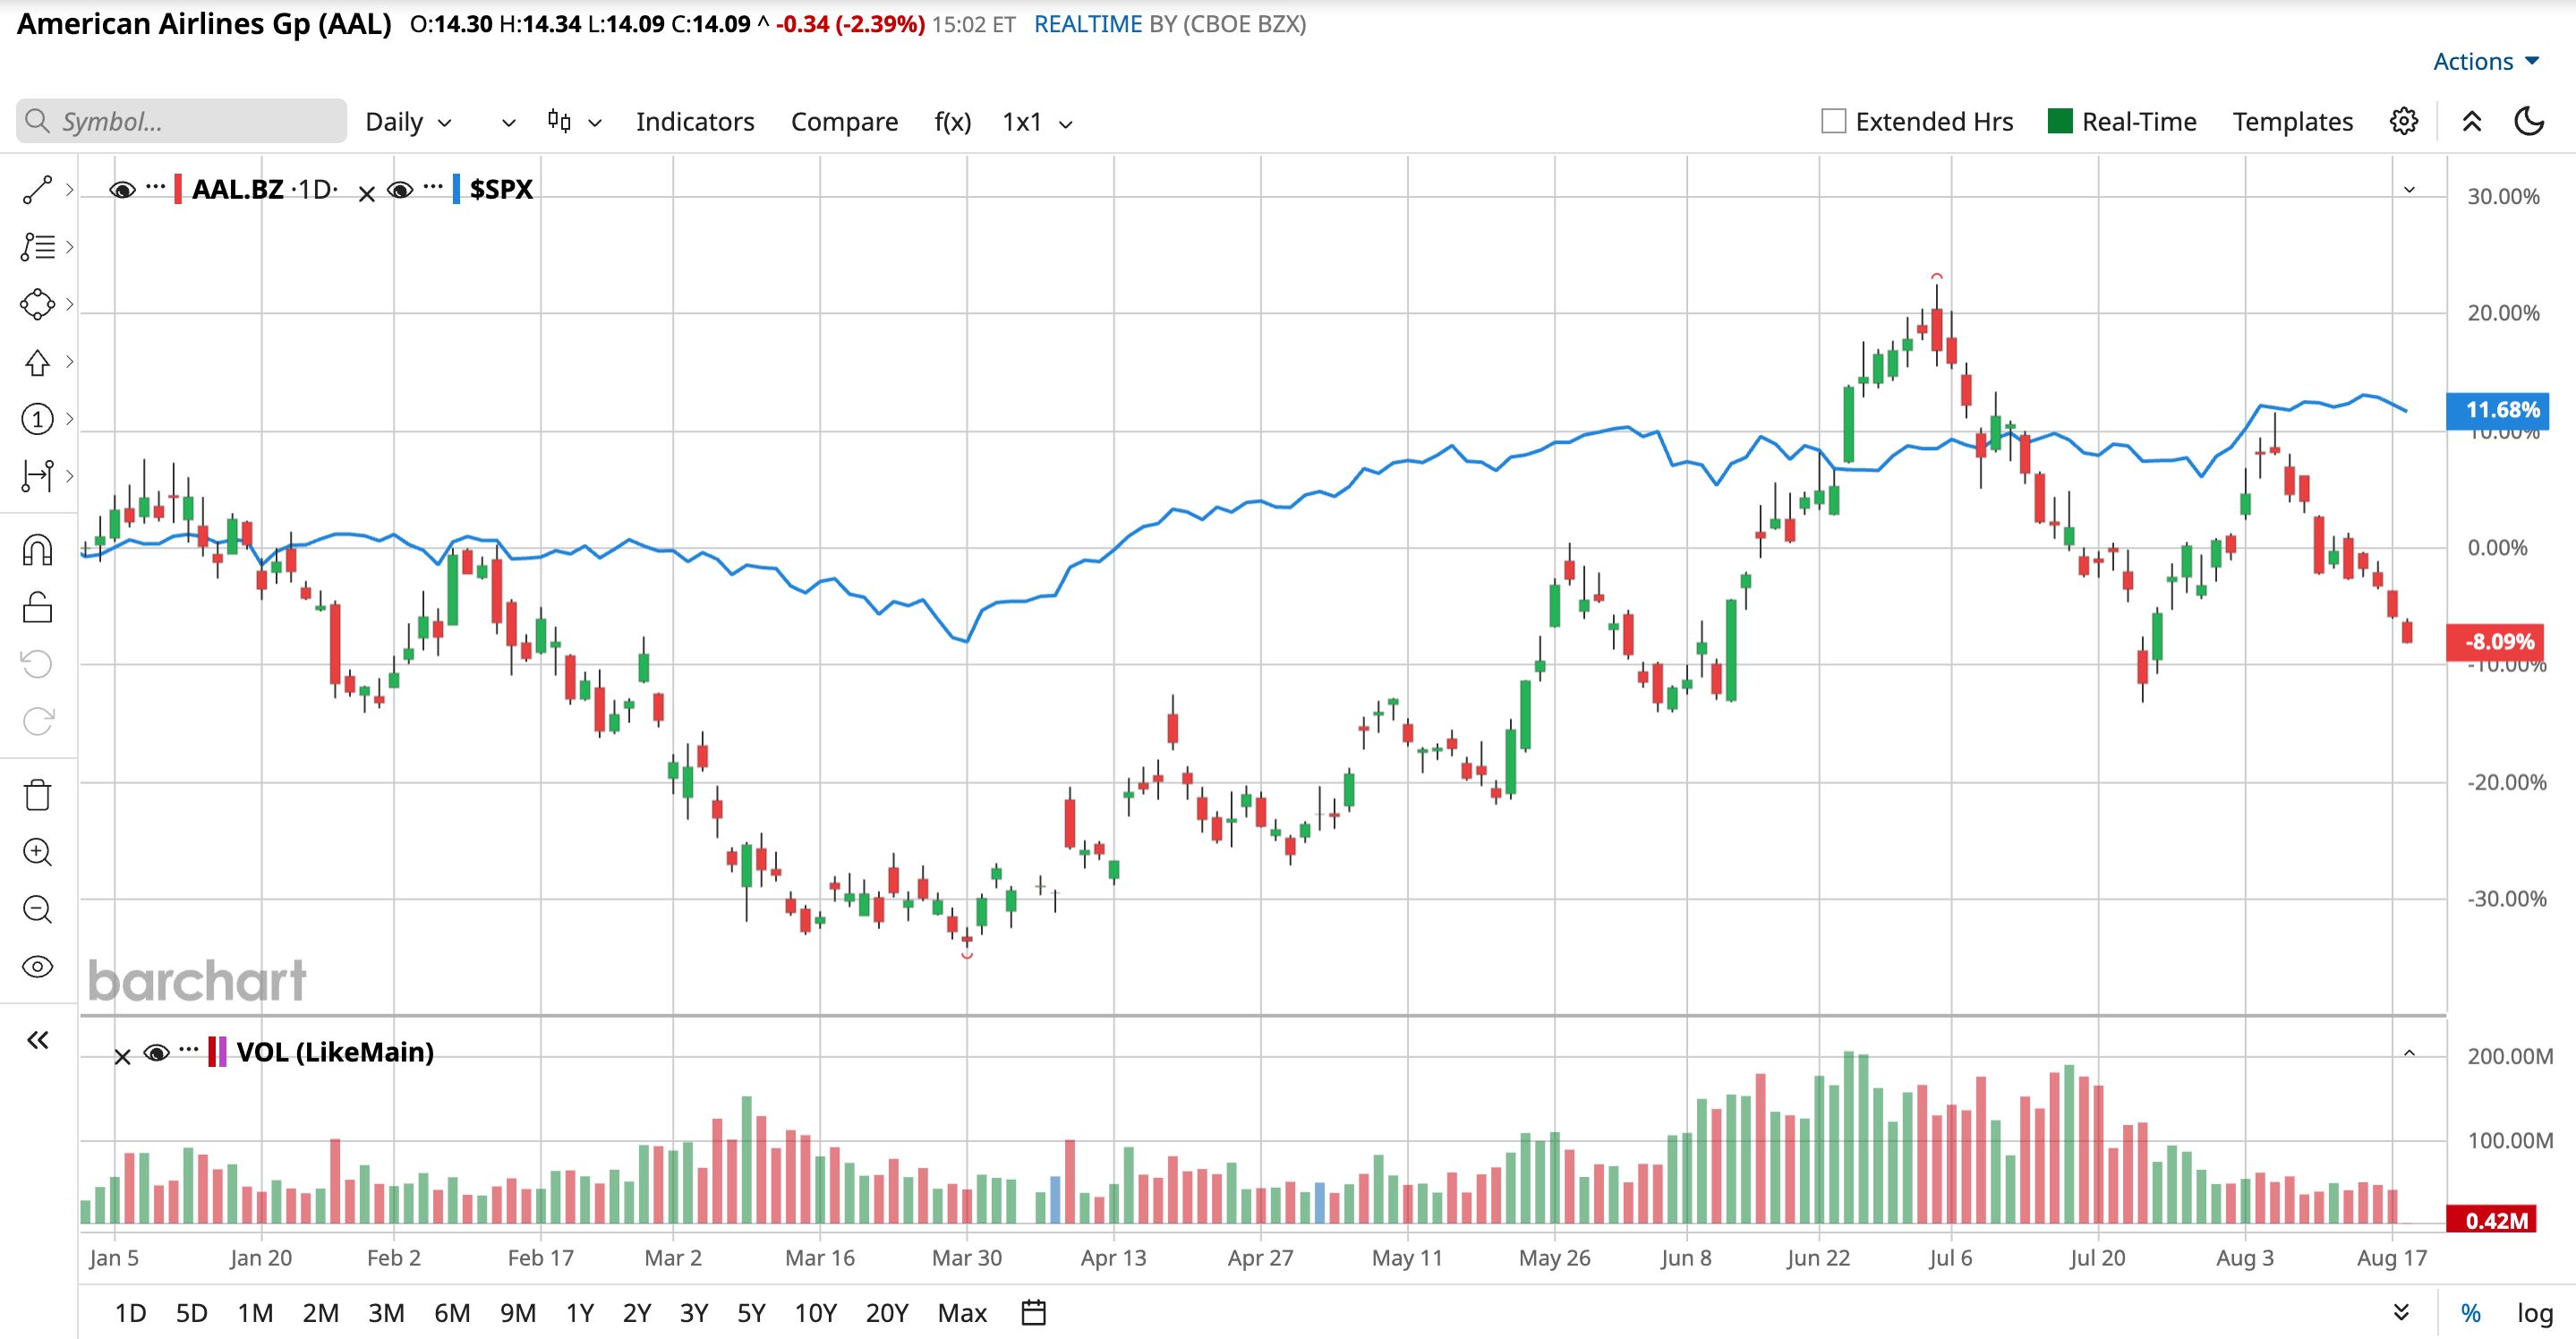Choose the shapes drawing tool

tap(37, 304)
